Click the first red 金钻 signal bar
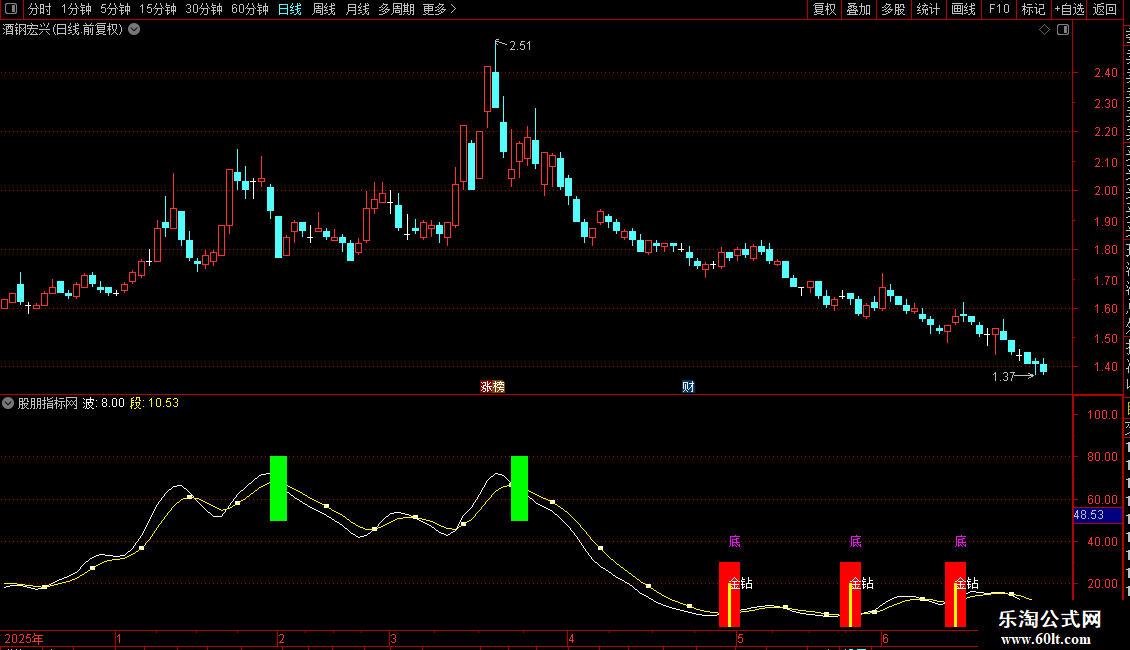The height and width of the screenshot is (650, 1130). tap(729, 595)
